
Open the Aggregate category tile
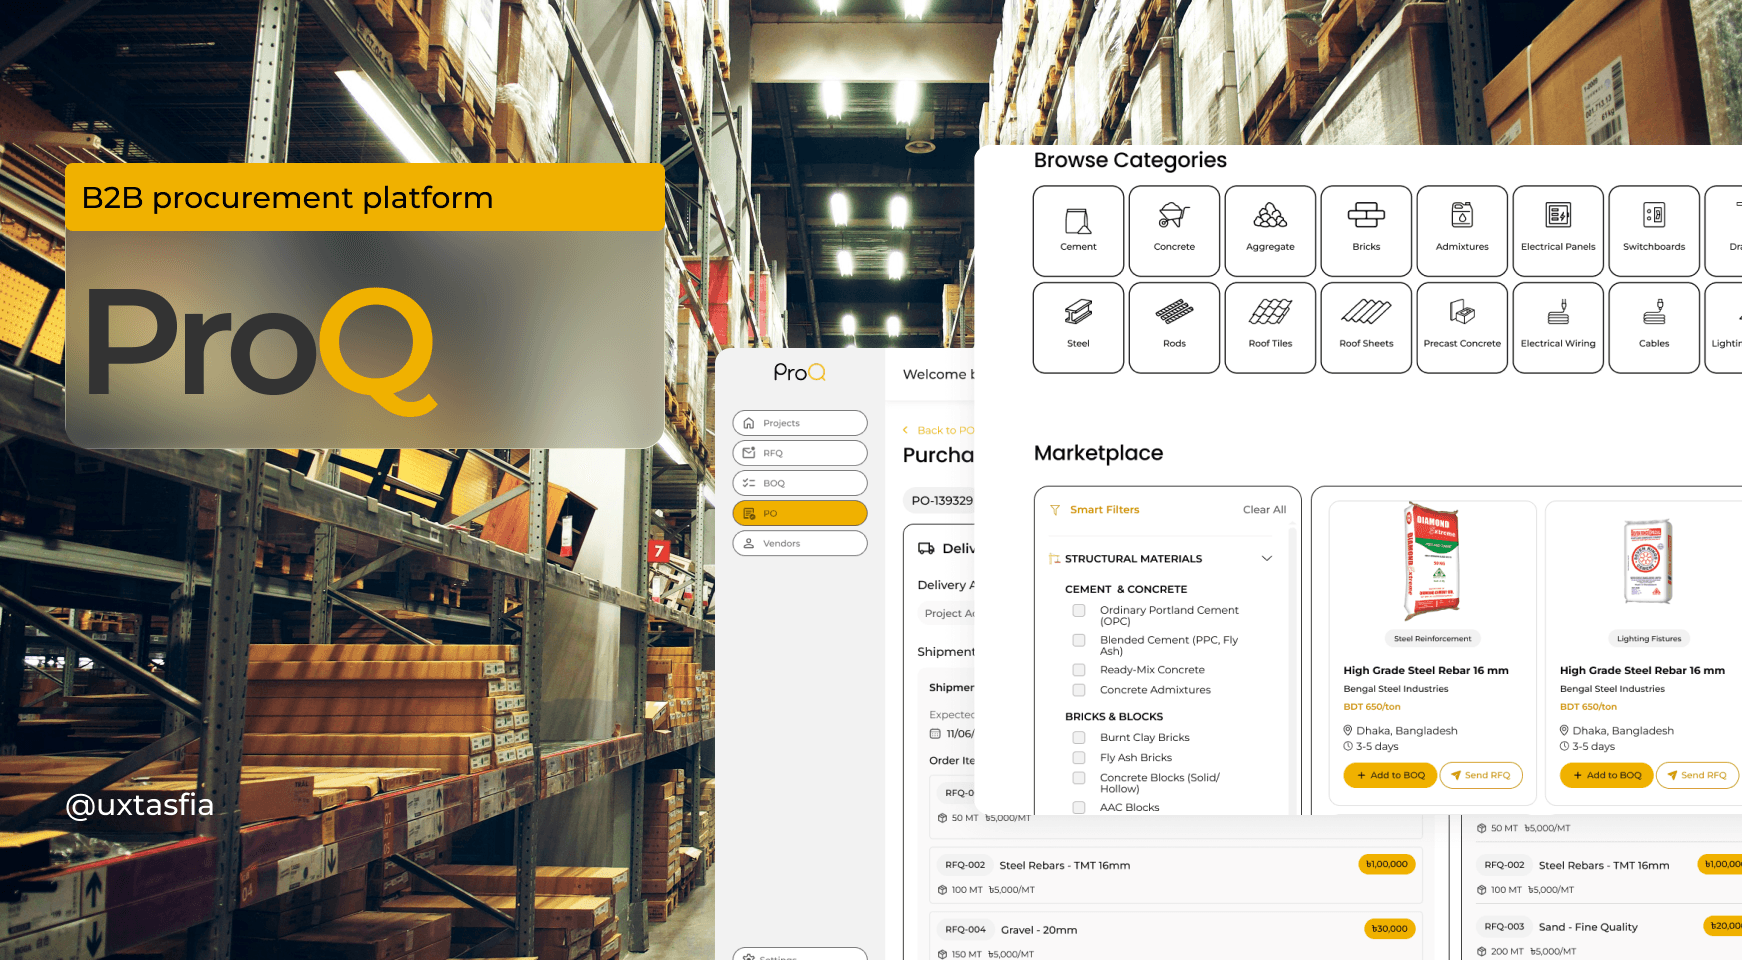coord(1270,231)
